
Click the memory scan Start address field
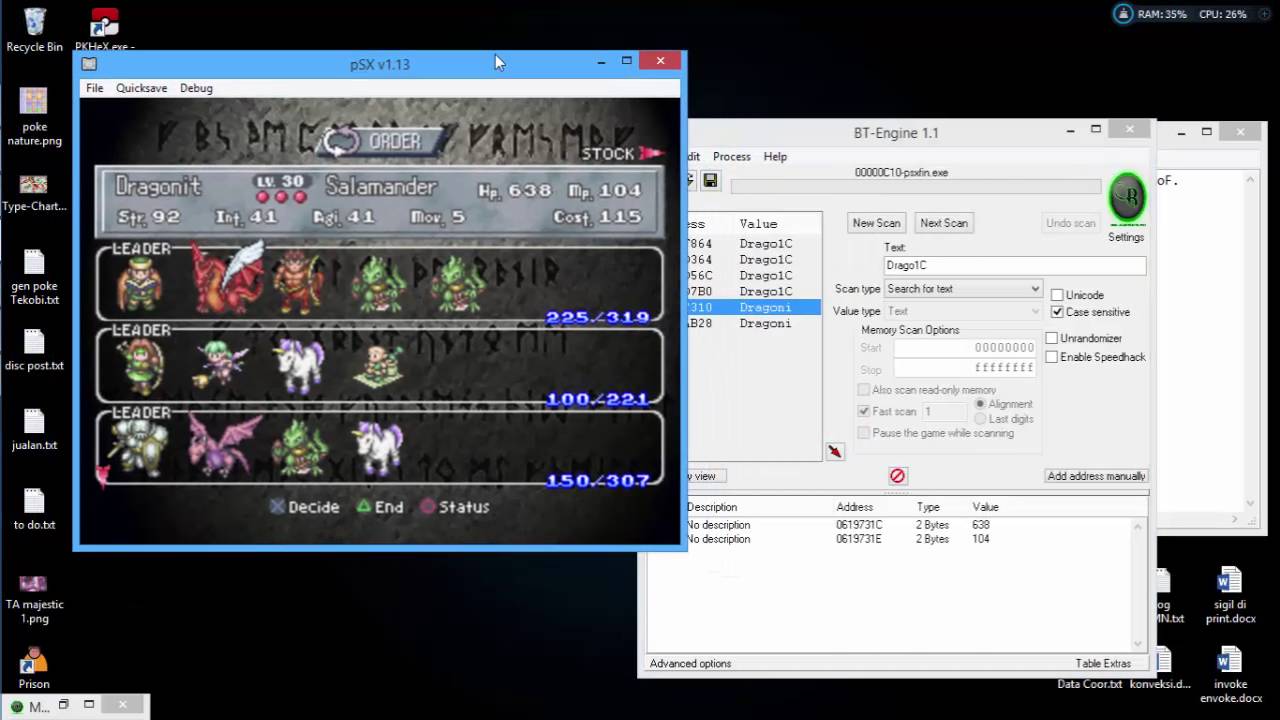coord(965,348)
